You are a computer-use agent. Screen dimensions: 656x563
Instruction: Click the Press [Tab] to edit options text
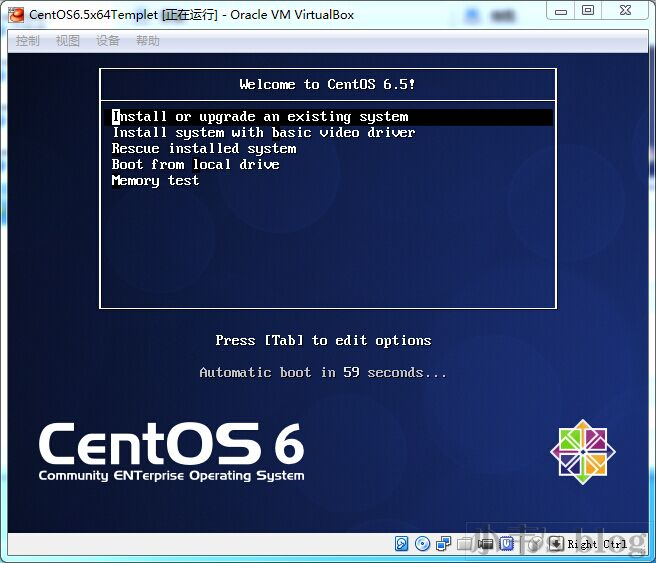click(323, 340)
